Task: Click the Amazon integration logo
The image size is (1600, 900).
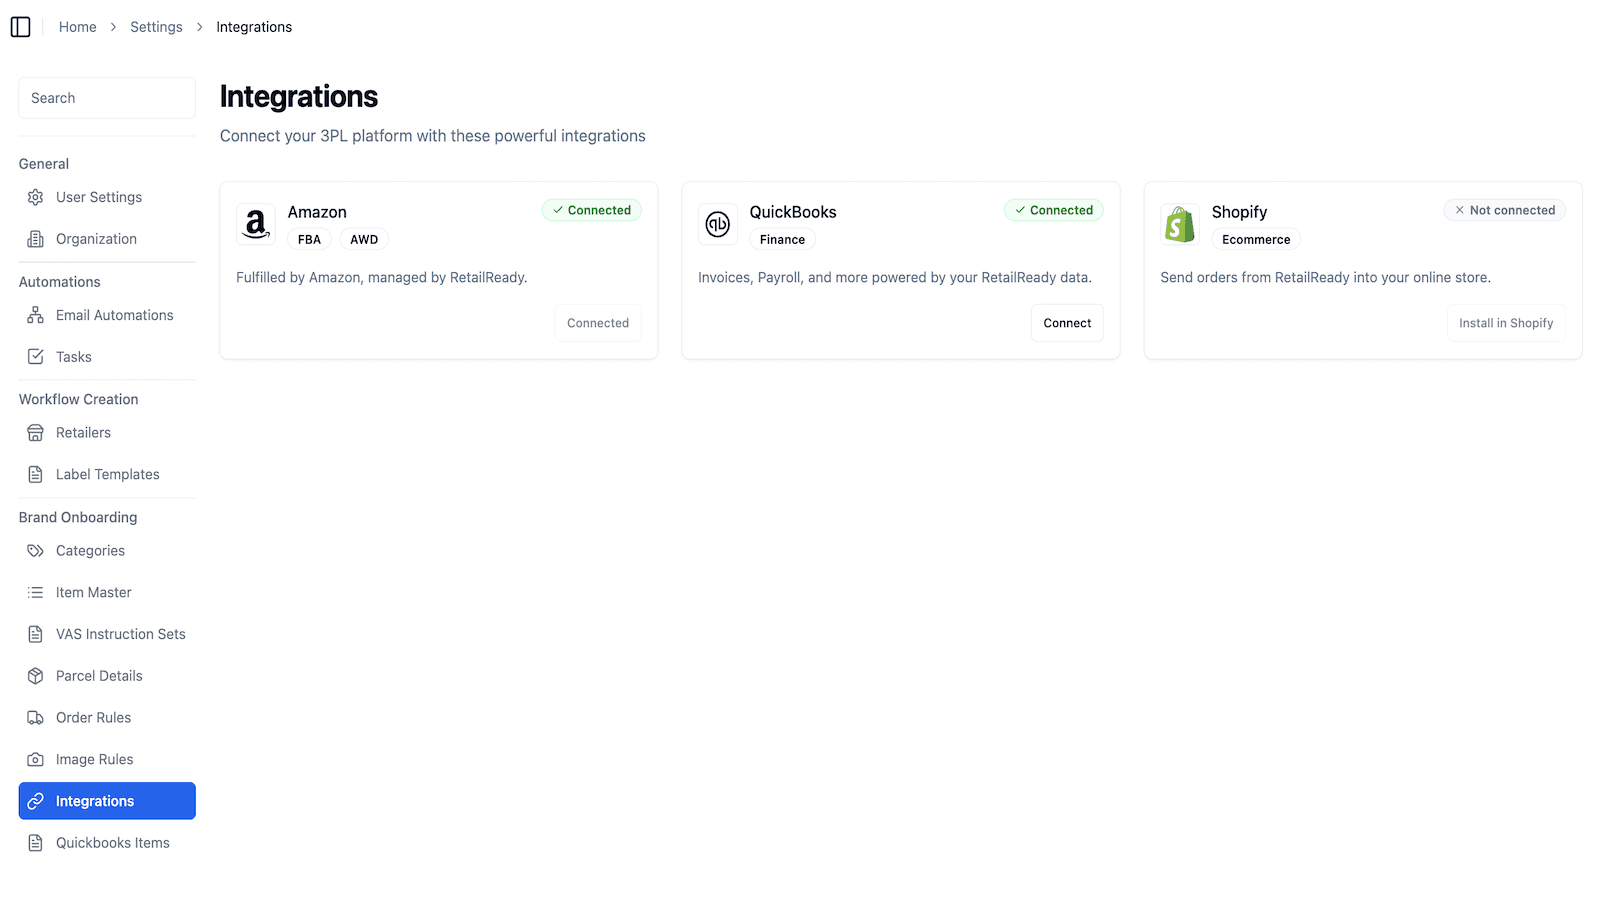Action: (255, 223)
